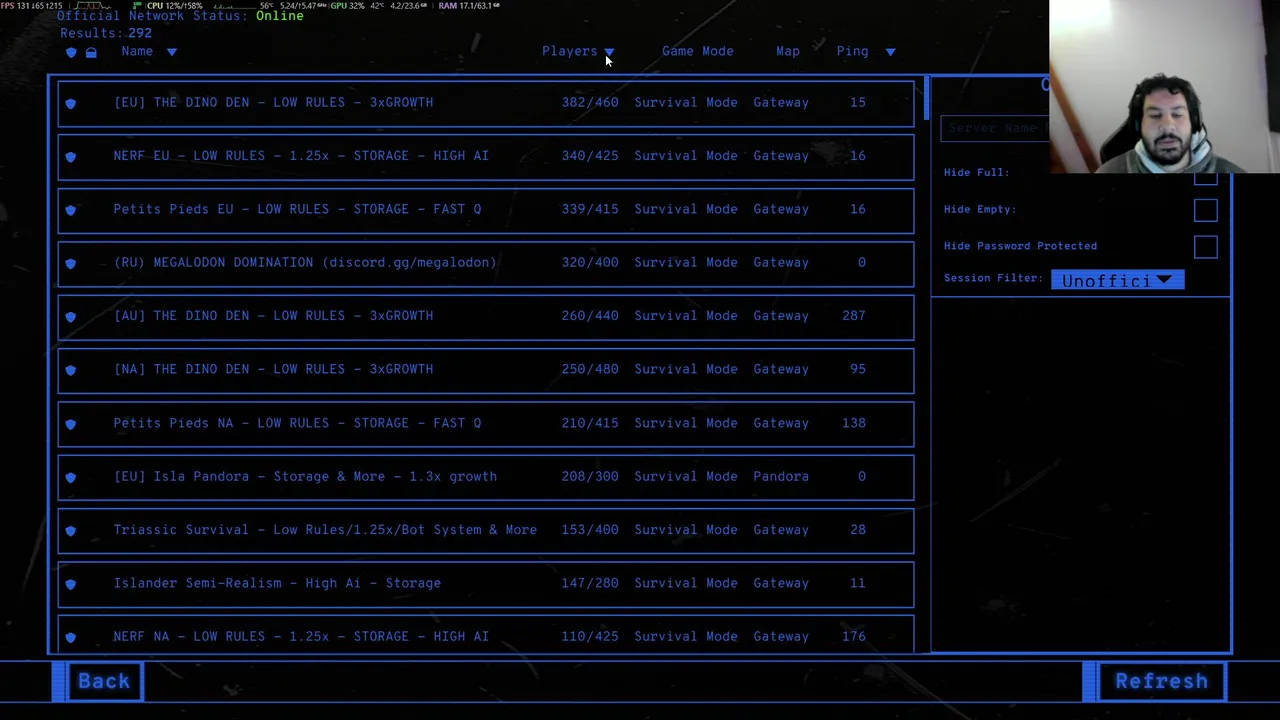Click the shield icon of Triassic Survival row
Screen dimensions: 1280x720
coord(70,530)
